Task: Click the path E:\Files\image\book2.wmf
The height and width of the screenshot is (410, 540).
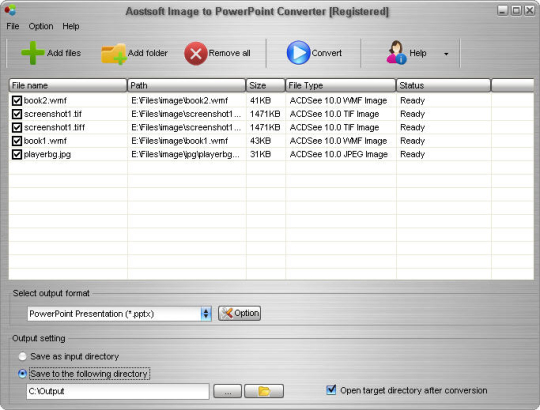Action: pyautogui.click(x=179, y=101)
